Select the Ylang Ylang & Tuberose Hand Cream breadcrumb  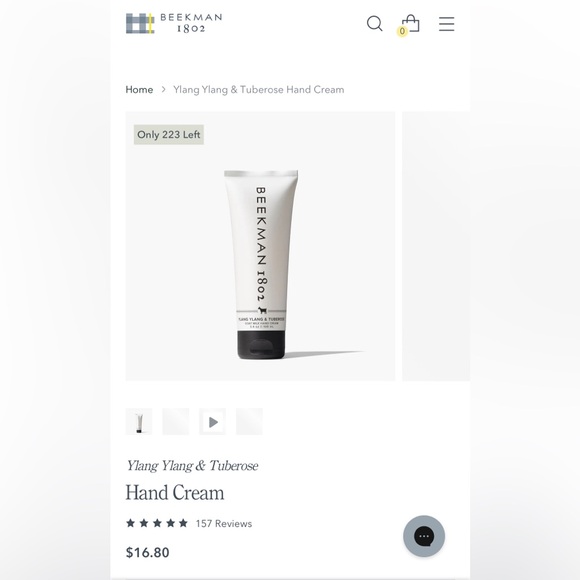259,90
